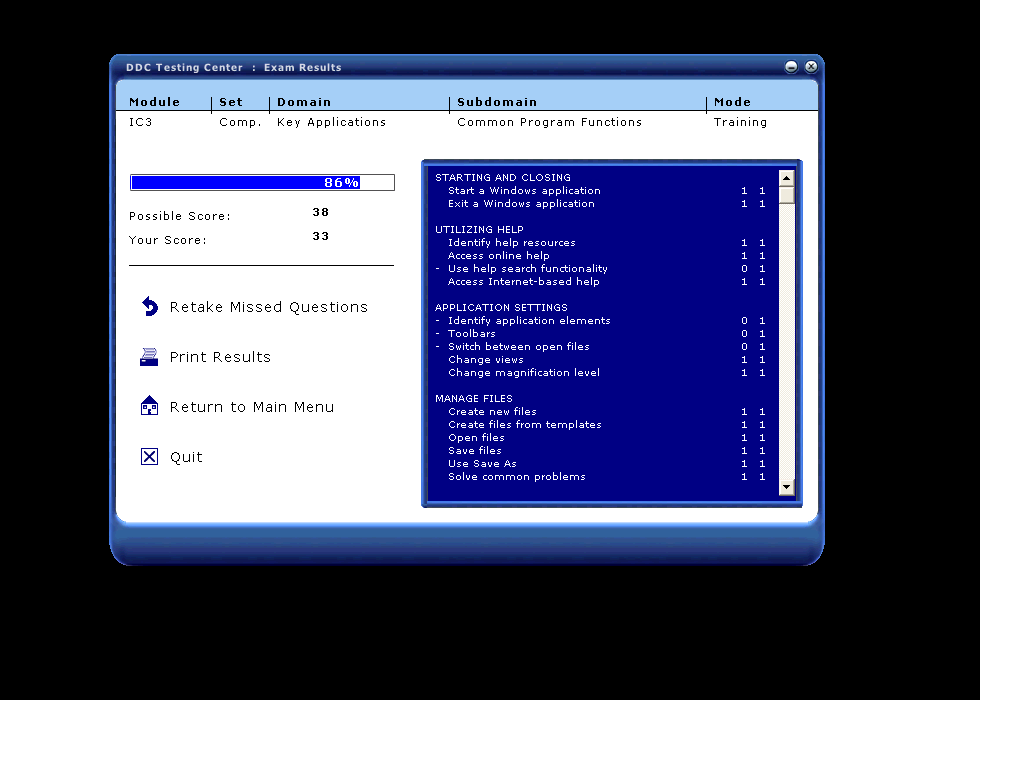Click the Your Score label

[168, 240]
